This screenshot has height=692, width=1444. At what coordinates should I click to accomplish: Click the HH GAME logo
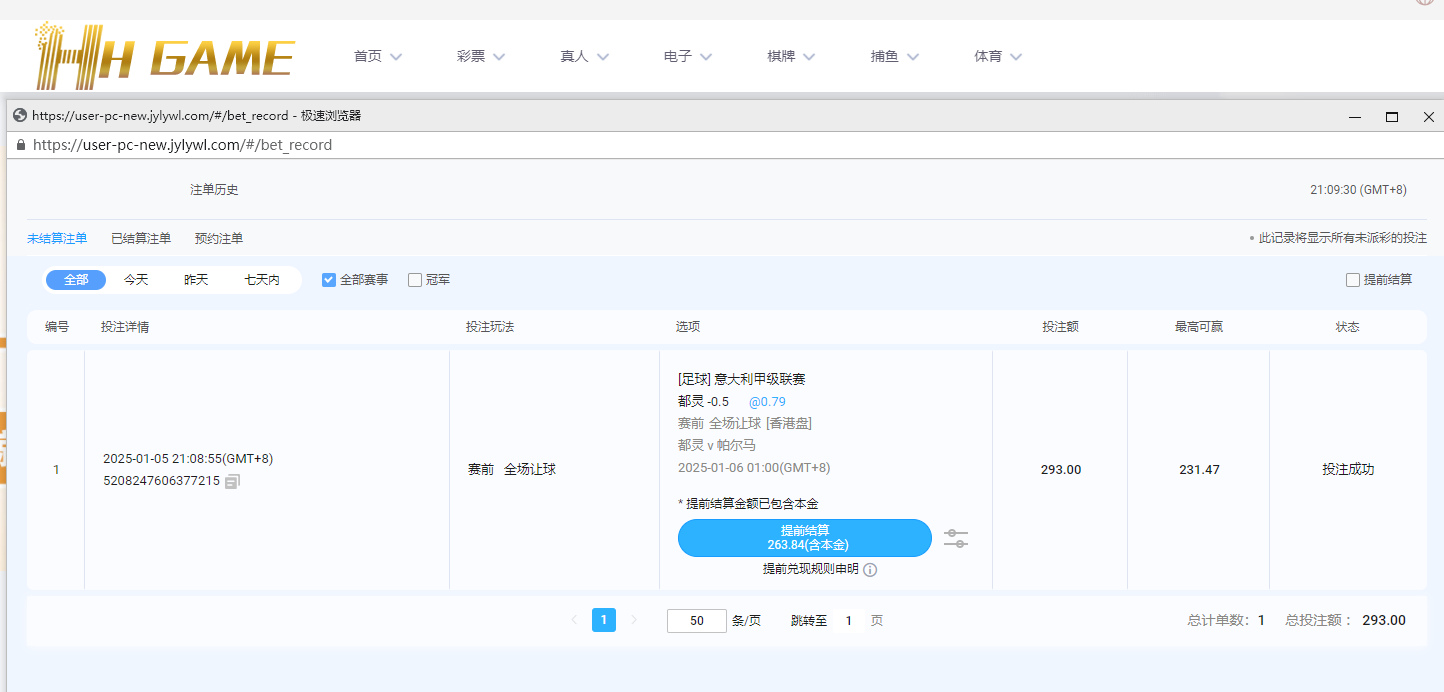[165, 56]
